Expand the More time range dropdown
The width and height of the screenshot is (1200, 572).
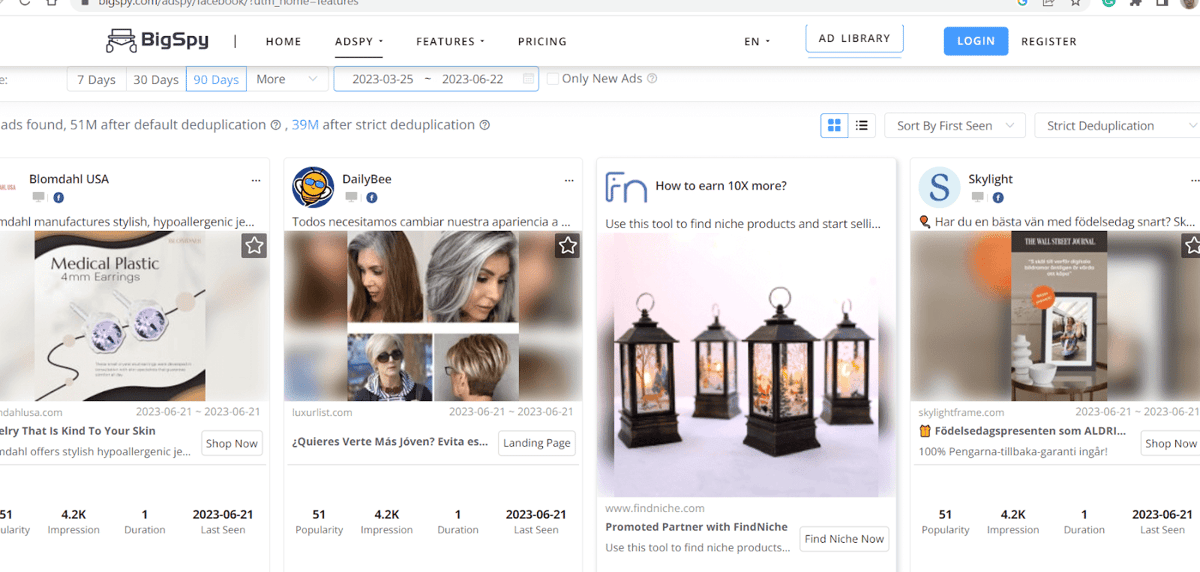click(x=287, y=79)
